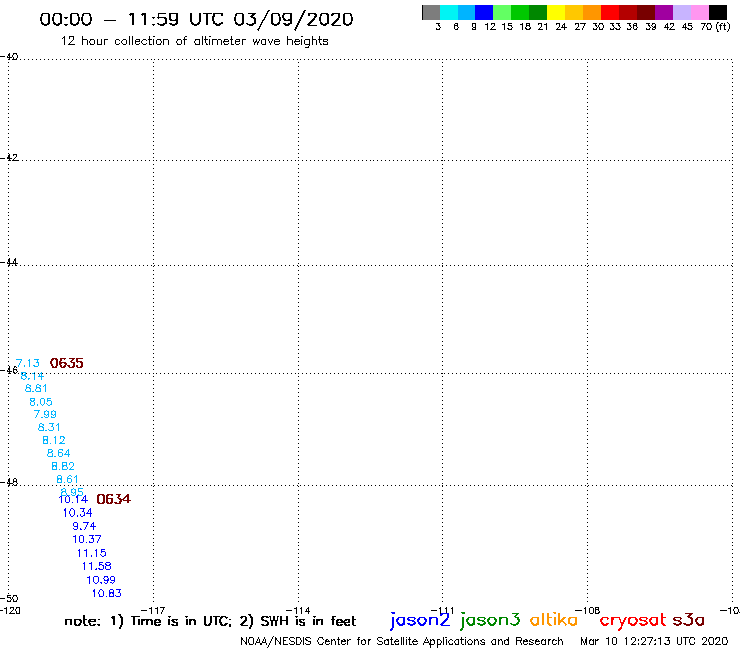Click the 8.12 altimeter reading

click(54, 440)
